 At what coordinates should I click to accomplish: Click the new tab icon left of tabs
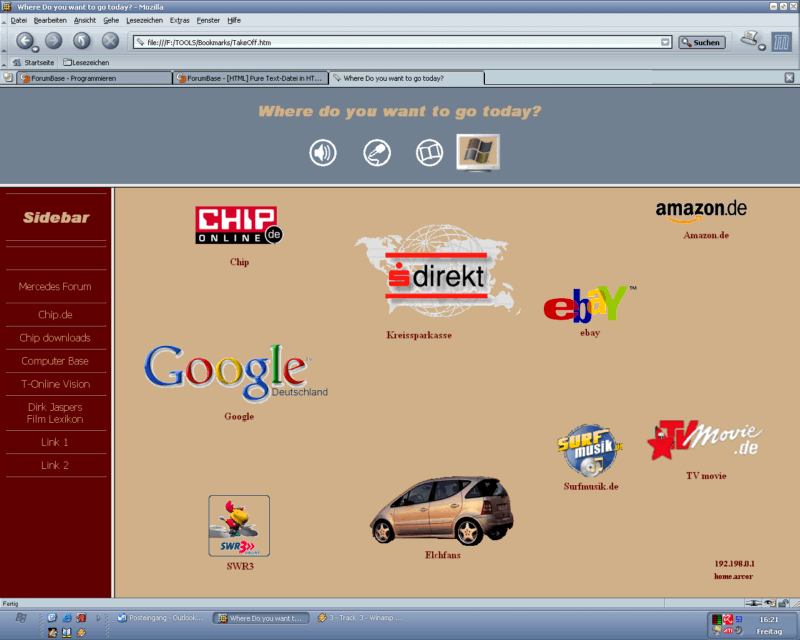(x=8, y=78)
